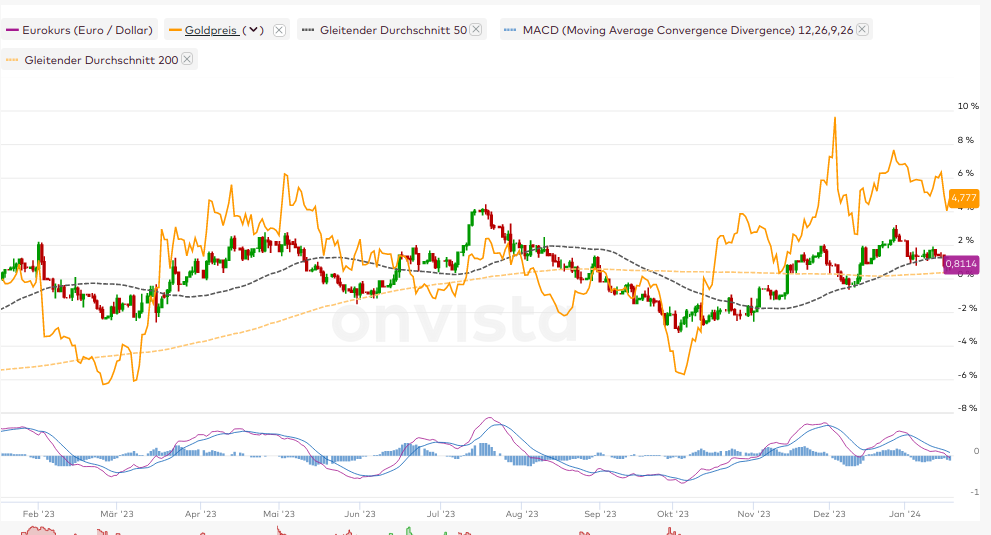Click the Gleitender Durchschnitt 200 legend label
The height and width of the screenshot is (535, 991).
[101, 60]
